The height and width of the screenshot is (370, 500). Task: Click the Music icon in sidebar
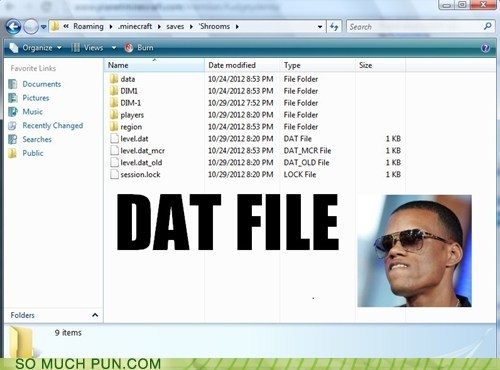13,112
